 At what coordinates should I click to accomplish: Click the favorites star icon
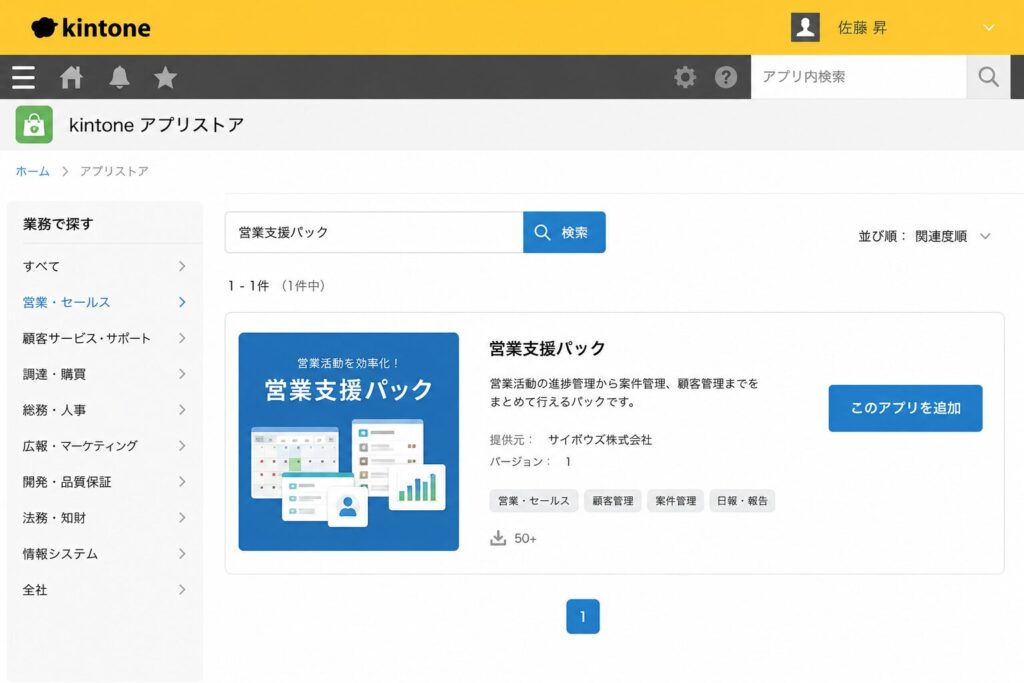165,77
